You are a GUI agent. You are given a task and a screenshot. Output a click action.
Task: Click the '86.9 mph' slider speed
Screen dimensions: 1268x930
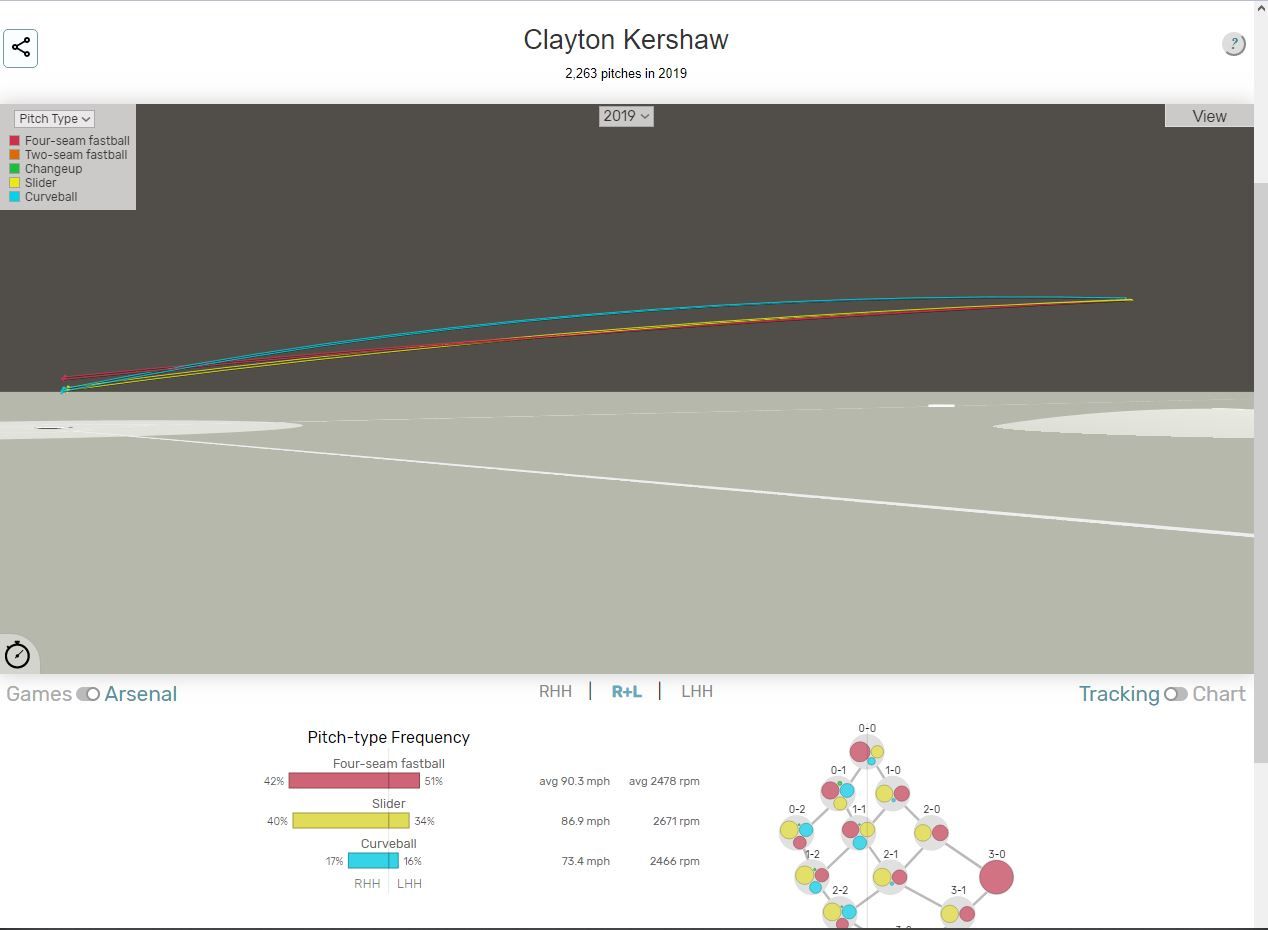click(585, 821)
